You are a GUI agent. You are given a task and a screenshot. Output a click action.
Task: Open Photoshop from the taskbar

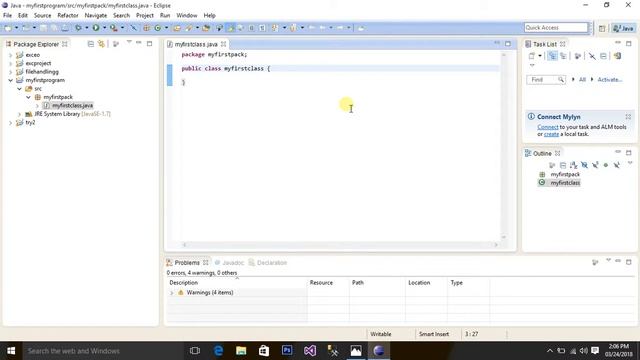click(x=287, y=351)
